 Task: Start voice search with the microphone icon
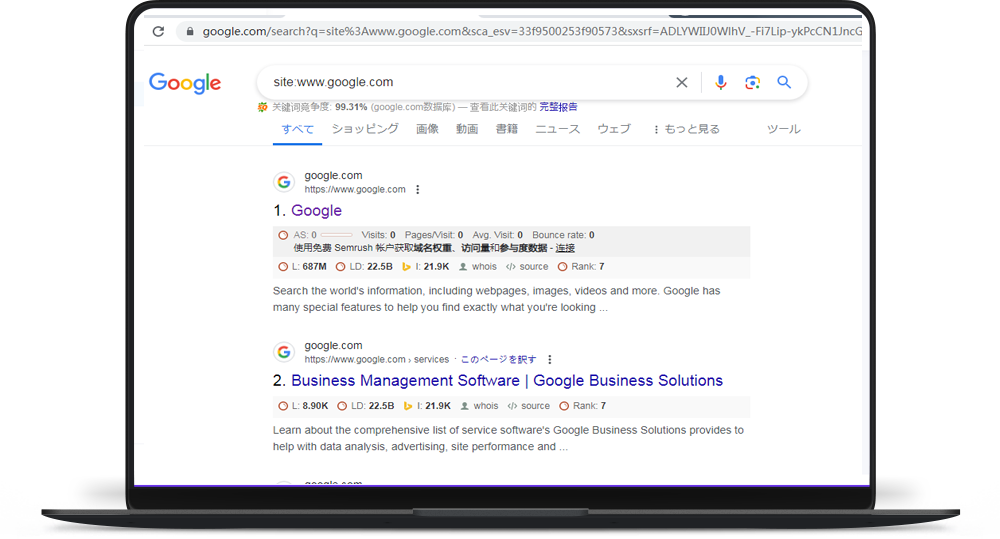[721, 82]
